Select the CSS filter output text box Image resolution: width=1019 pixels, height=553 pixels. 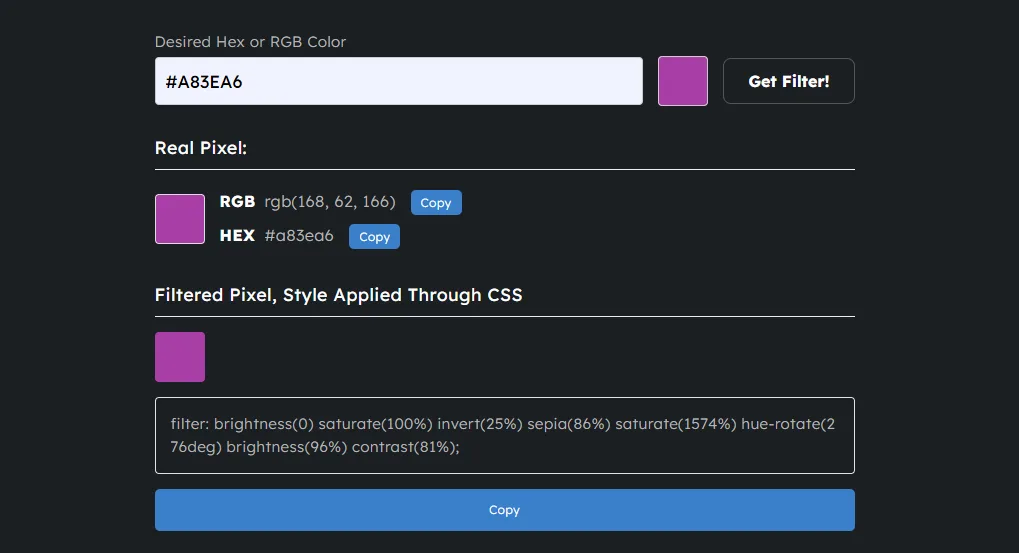504,435
